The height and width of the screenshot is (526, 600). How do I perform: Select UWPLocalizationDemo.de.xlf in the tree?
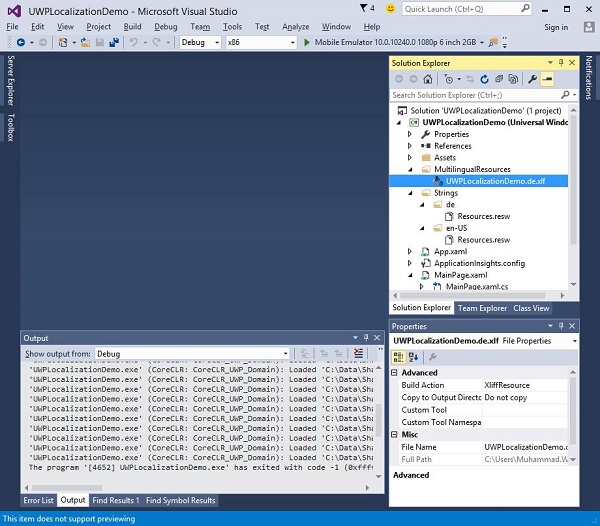495,181
